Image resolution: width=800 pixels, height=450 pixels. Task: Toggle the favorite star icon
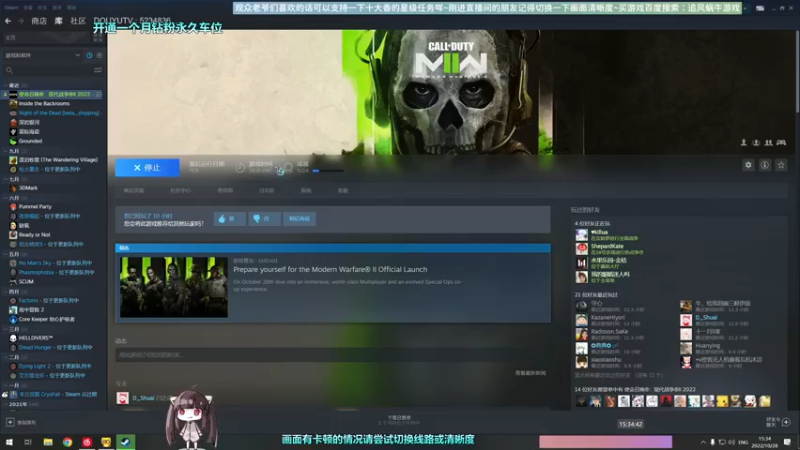click(781, 165)
